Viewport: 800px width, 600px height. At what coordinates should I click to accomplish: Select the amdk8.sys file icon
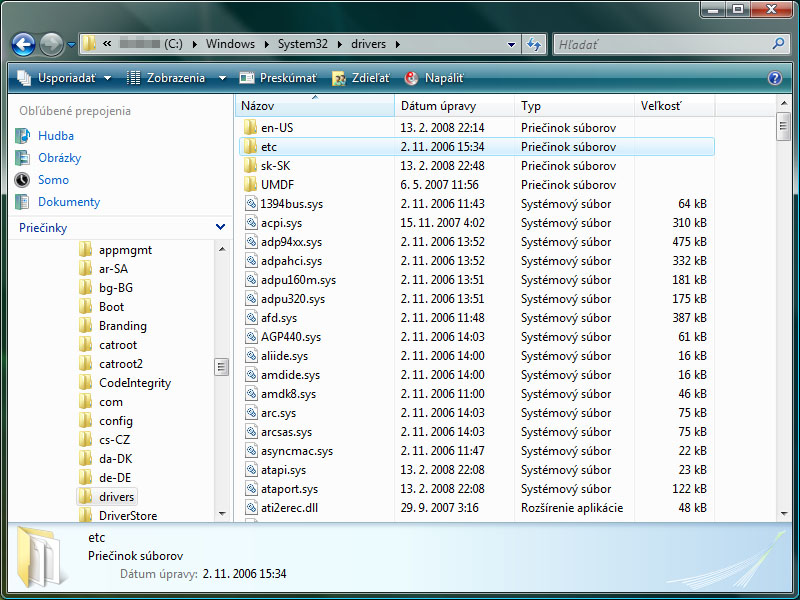(x=251, y=393)
